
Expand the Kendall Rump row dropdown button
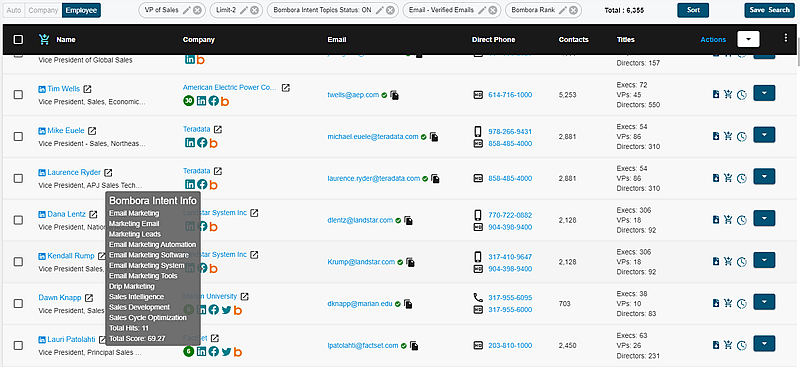click(764, 260)
